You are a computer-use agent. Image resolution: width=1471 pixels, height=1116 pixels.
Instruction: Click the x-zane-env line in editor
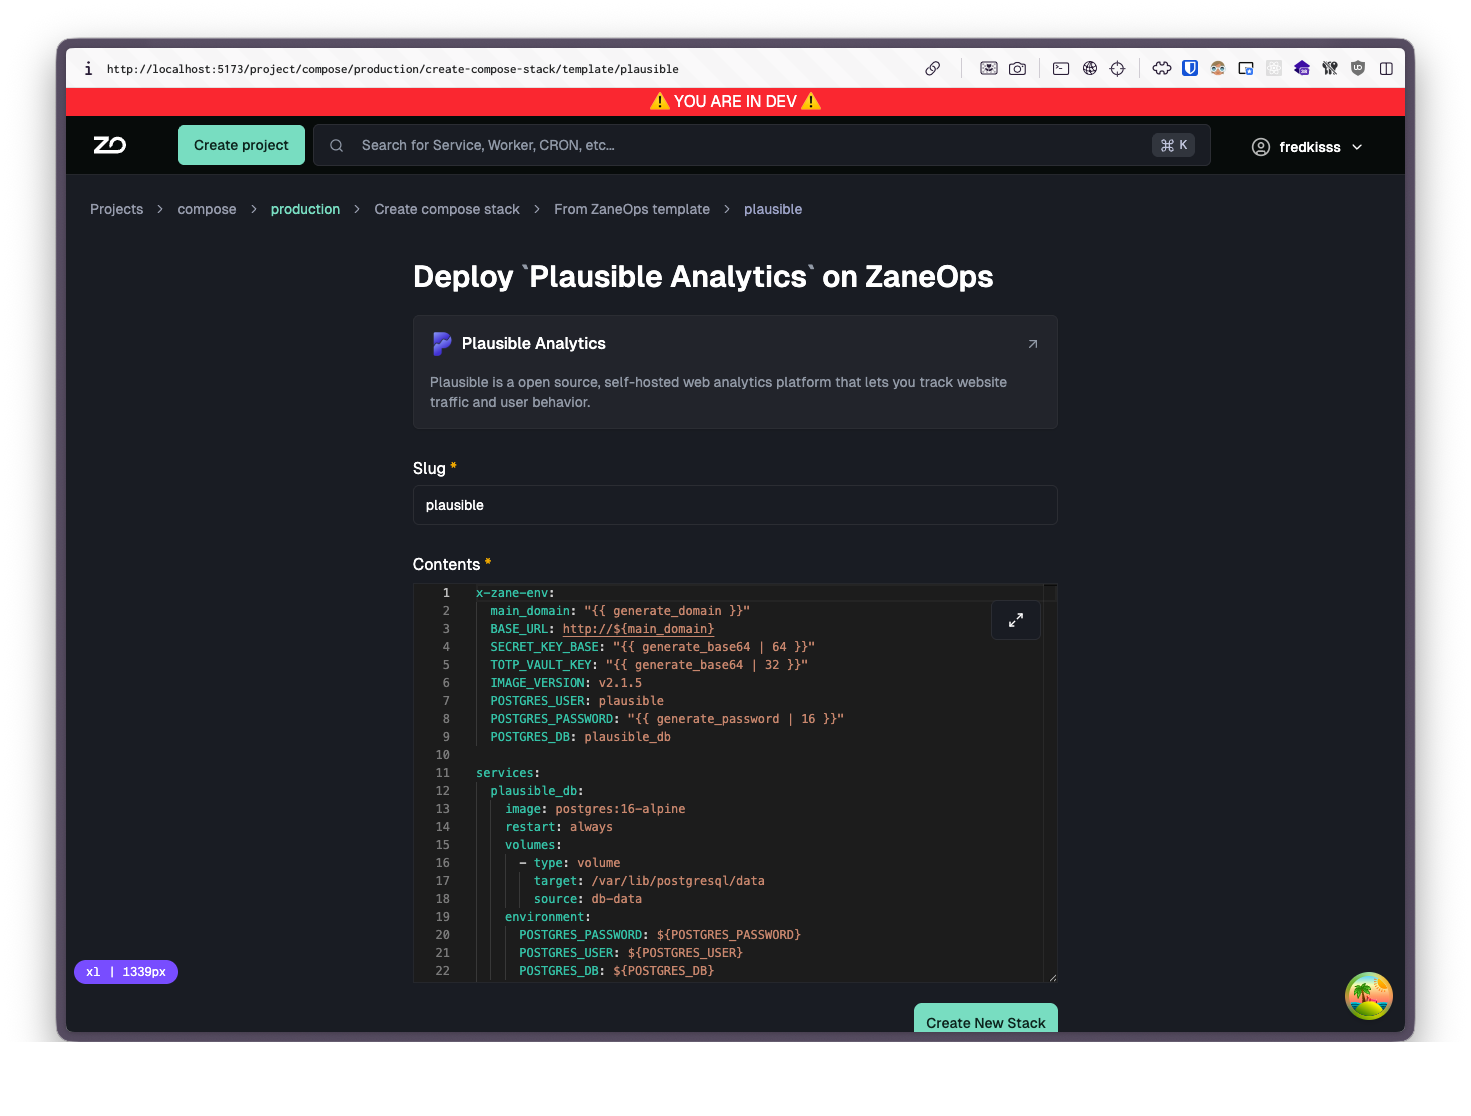point(515,593)
